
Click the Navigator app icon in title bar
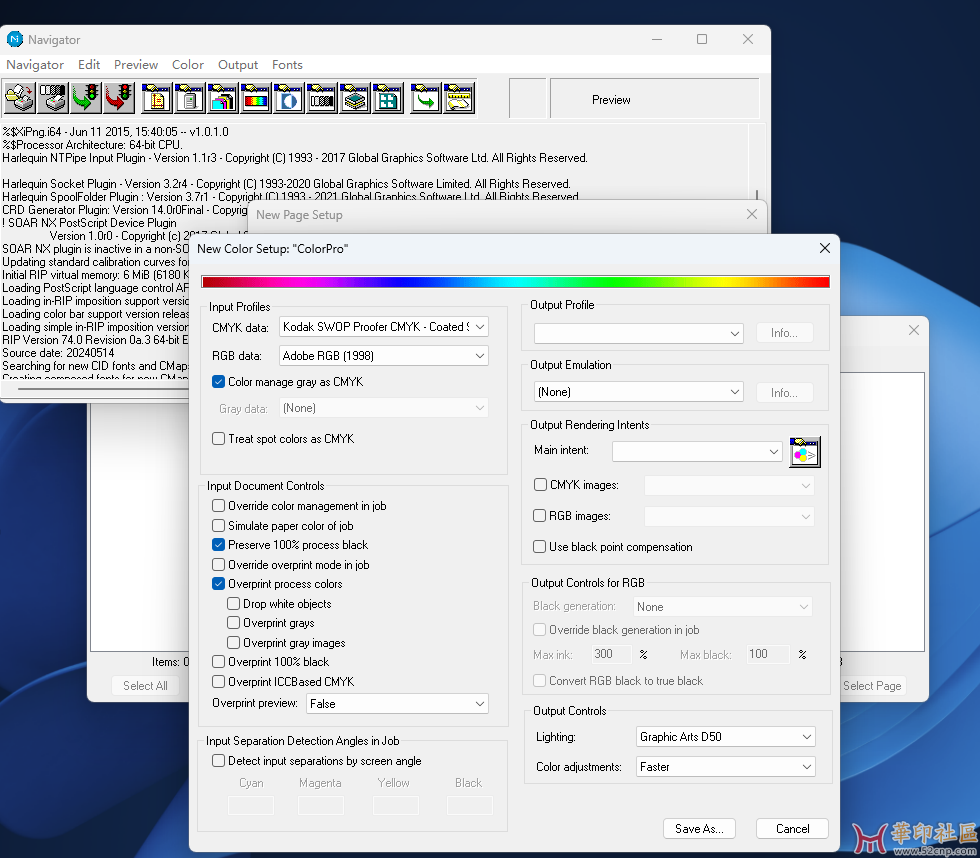pyautogui.click(x=14, y=39)
